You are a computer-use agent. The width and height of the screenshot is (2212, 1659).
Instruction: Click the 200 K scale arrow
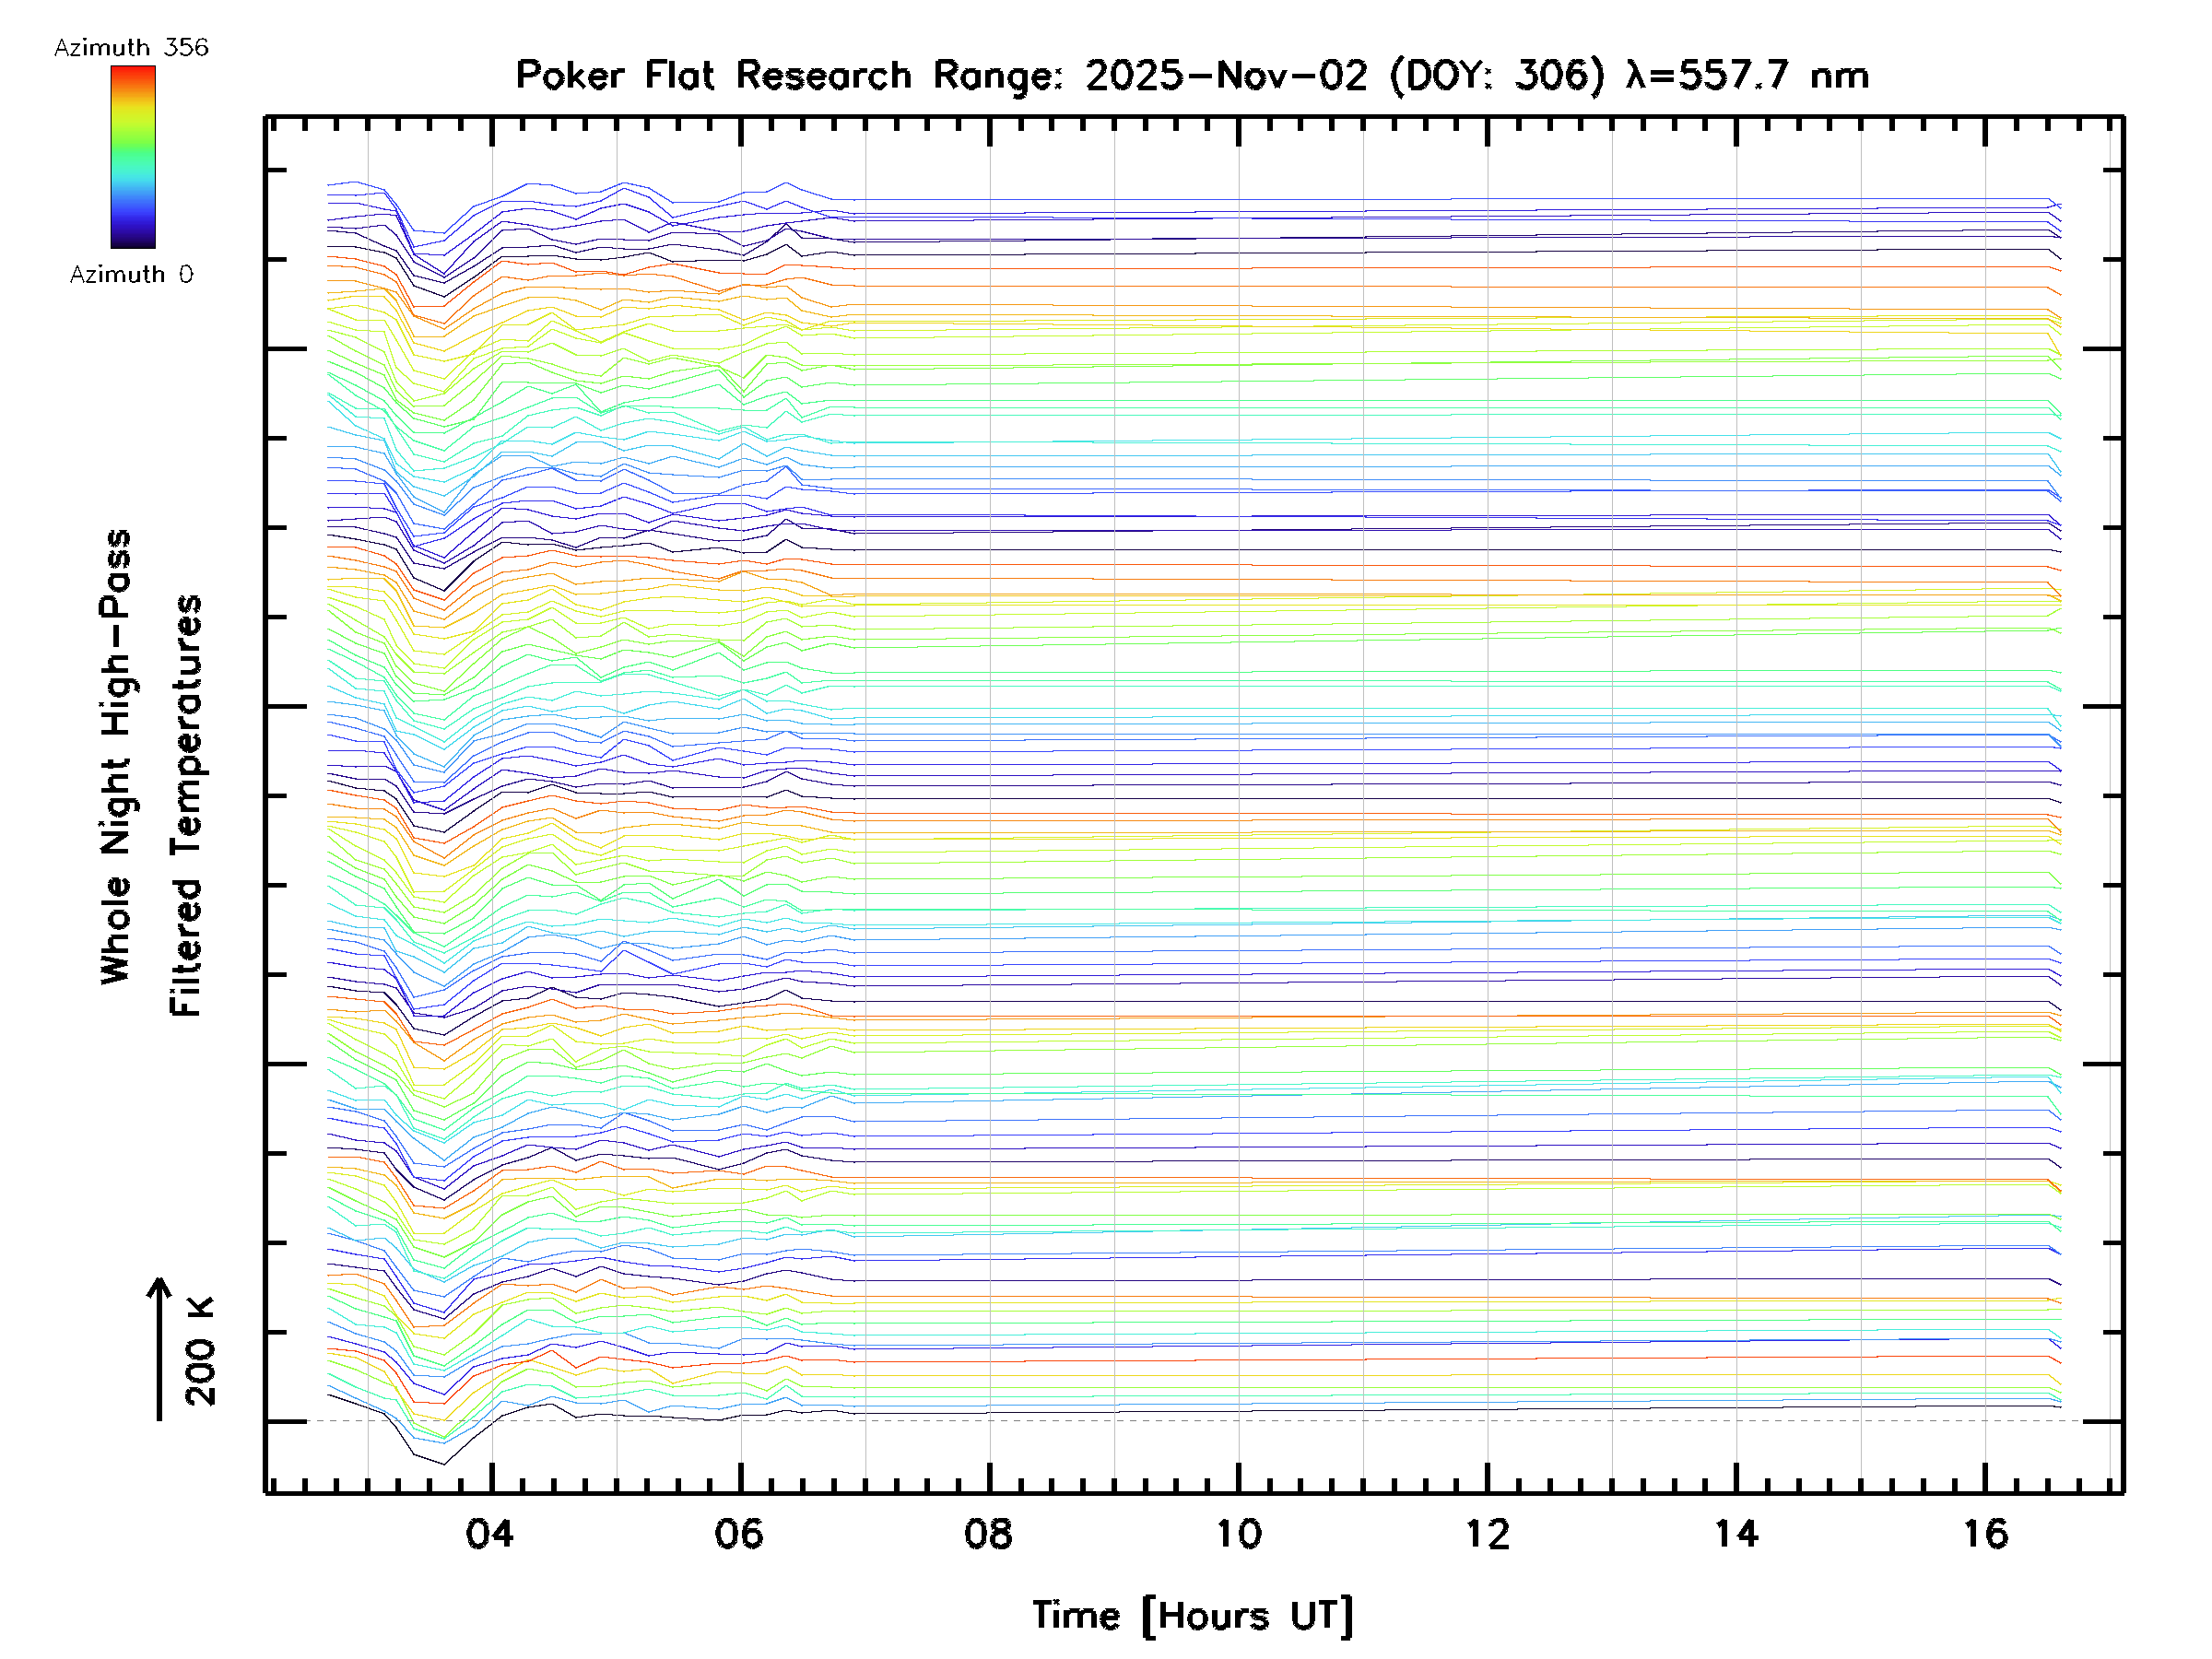pyautogui.click(x=159, y=1348)
